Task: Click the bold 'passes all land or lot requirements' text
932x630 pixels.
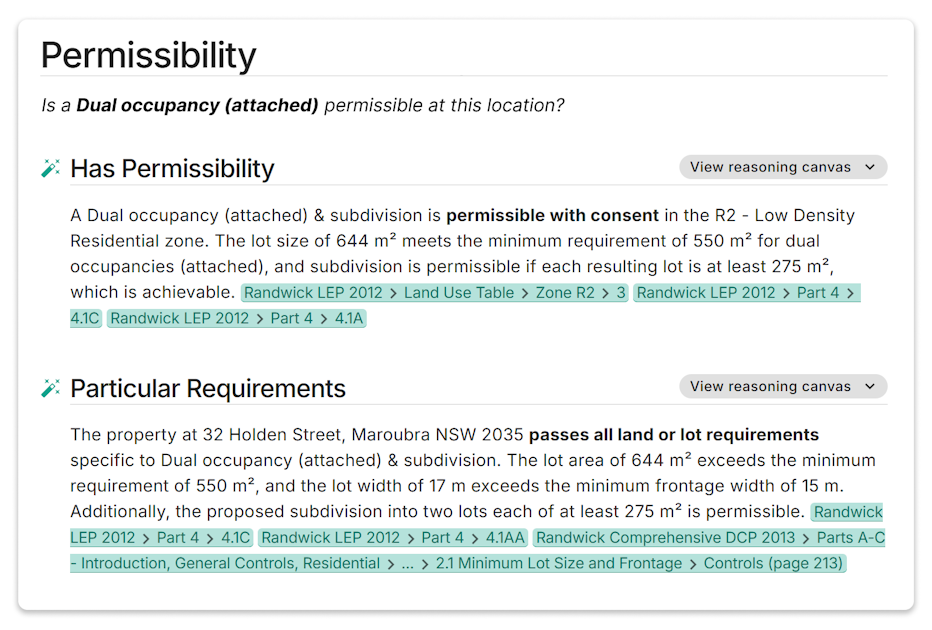Action: click(673, 435)
